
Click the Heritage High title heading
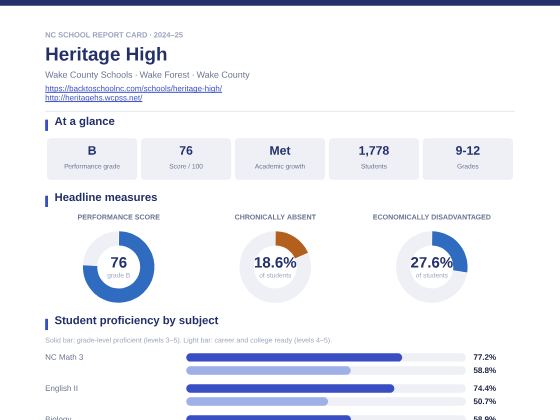click(x=106, y=54)
